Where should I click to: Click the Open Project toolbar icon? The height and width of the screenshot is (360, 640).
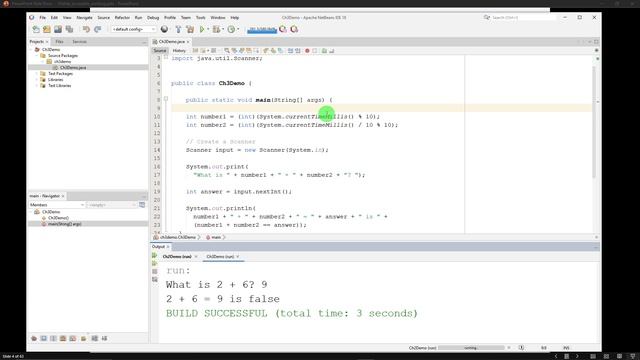click(x=58, y=29)
